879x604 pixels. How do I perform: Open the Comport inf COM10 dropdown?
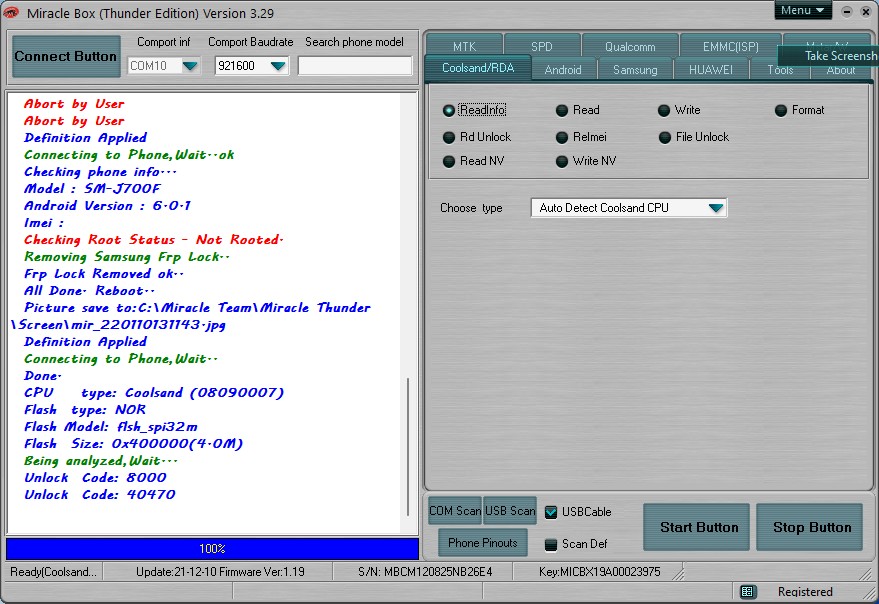[190, 66]
